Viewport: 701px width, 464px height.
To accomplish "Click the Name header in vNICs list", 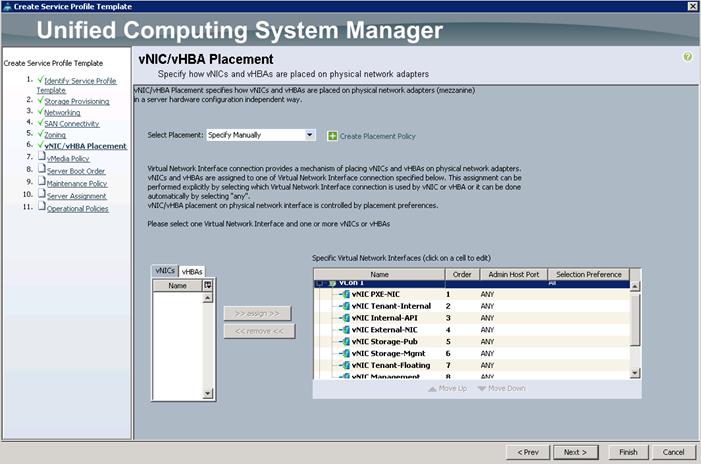I will [177, 285].
